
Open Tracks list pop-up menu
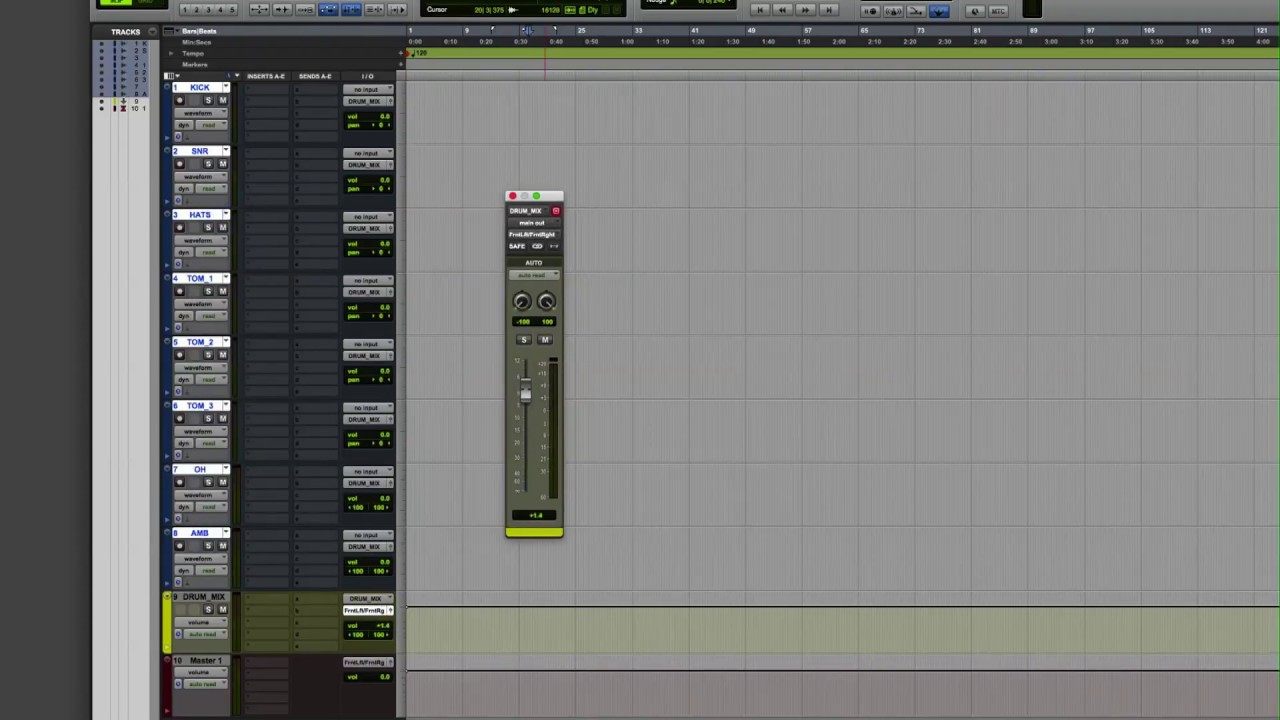pyautogui.click(x=152, y=31)
